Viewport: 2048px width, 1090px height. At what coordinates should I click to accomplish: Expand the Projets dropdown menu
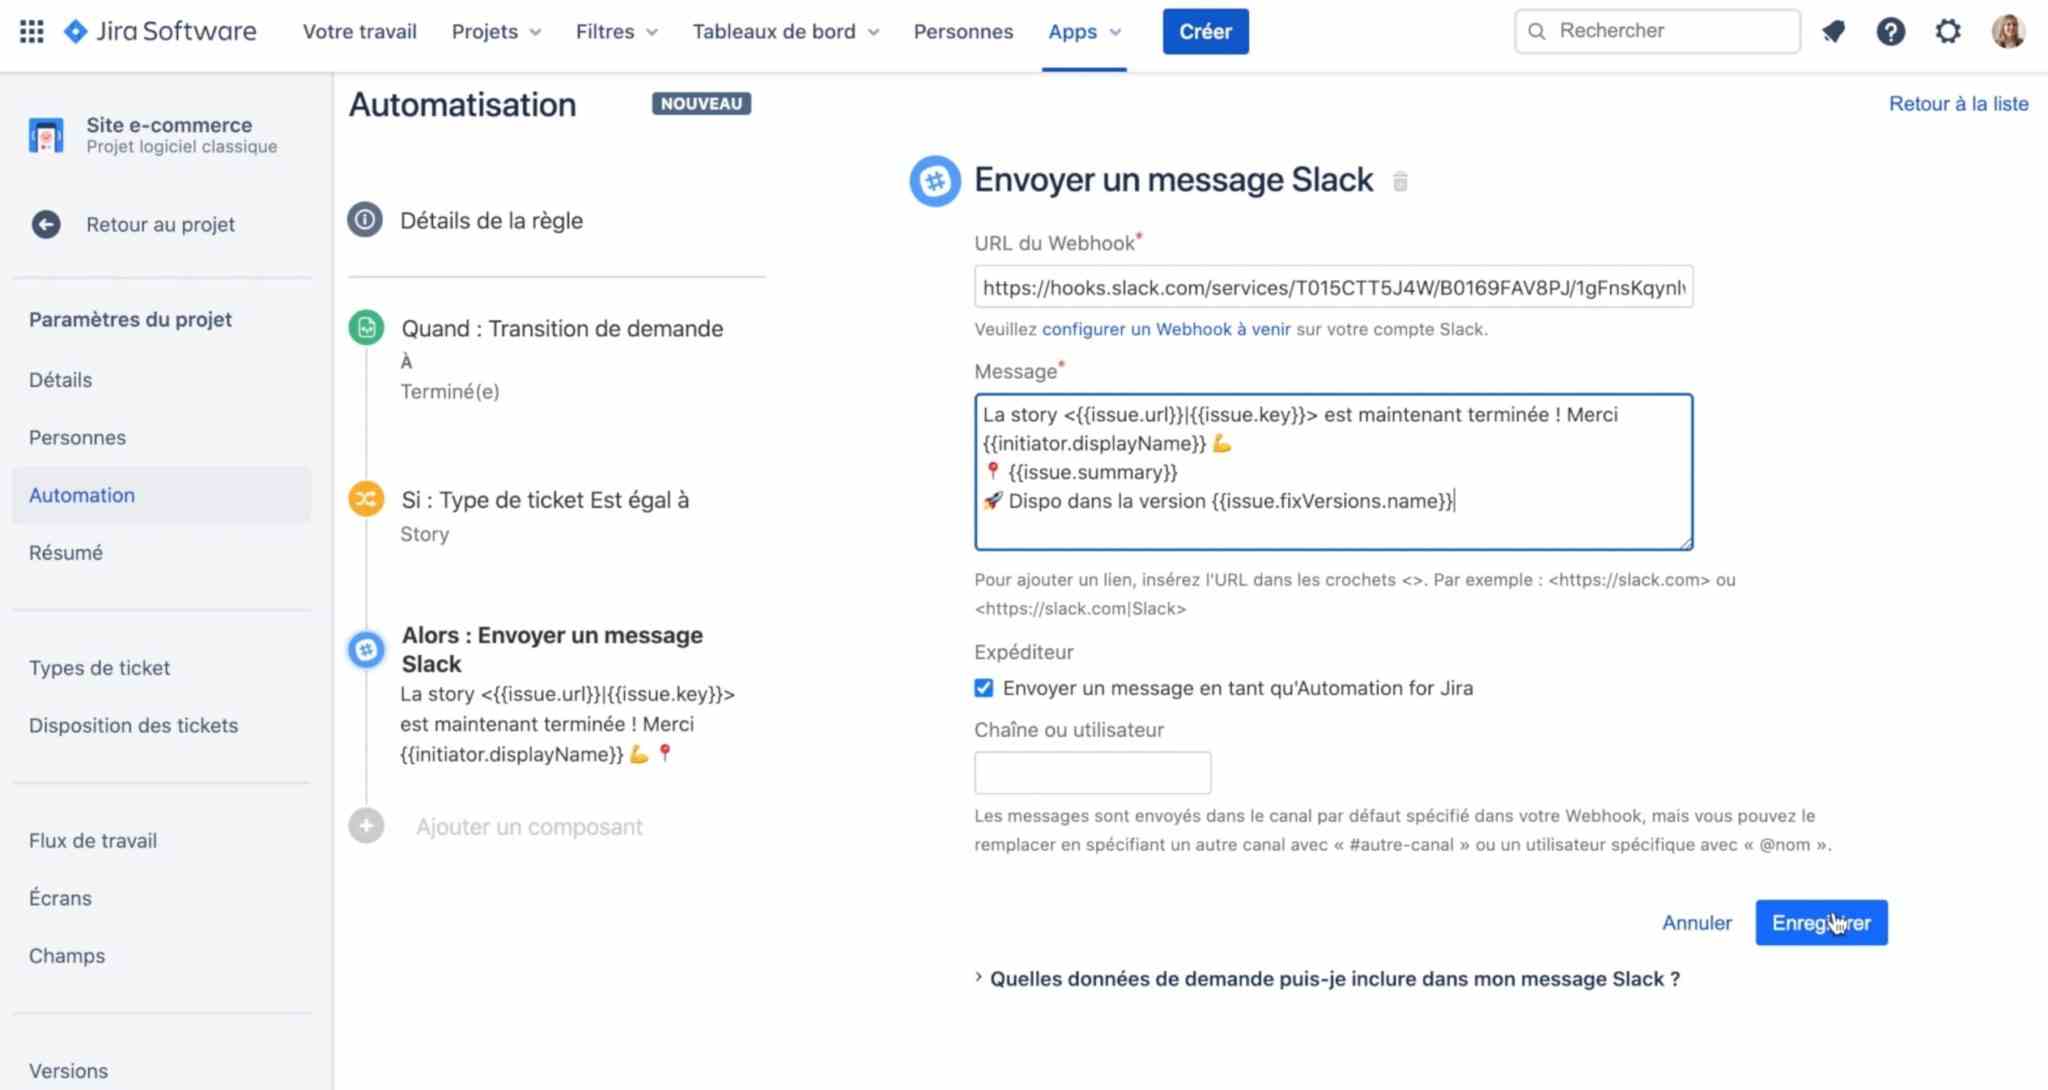tap(496, 31)
